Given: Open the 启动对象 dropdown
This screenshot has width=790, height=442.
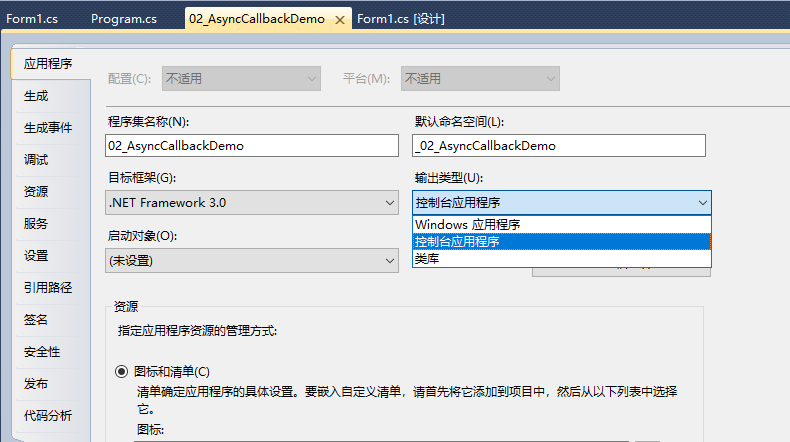Looking at the screenshot, I should [253, 260].
